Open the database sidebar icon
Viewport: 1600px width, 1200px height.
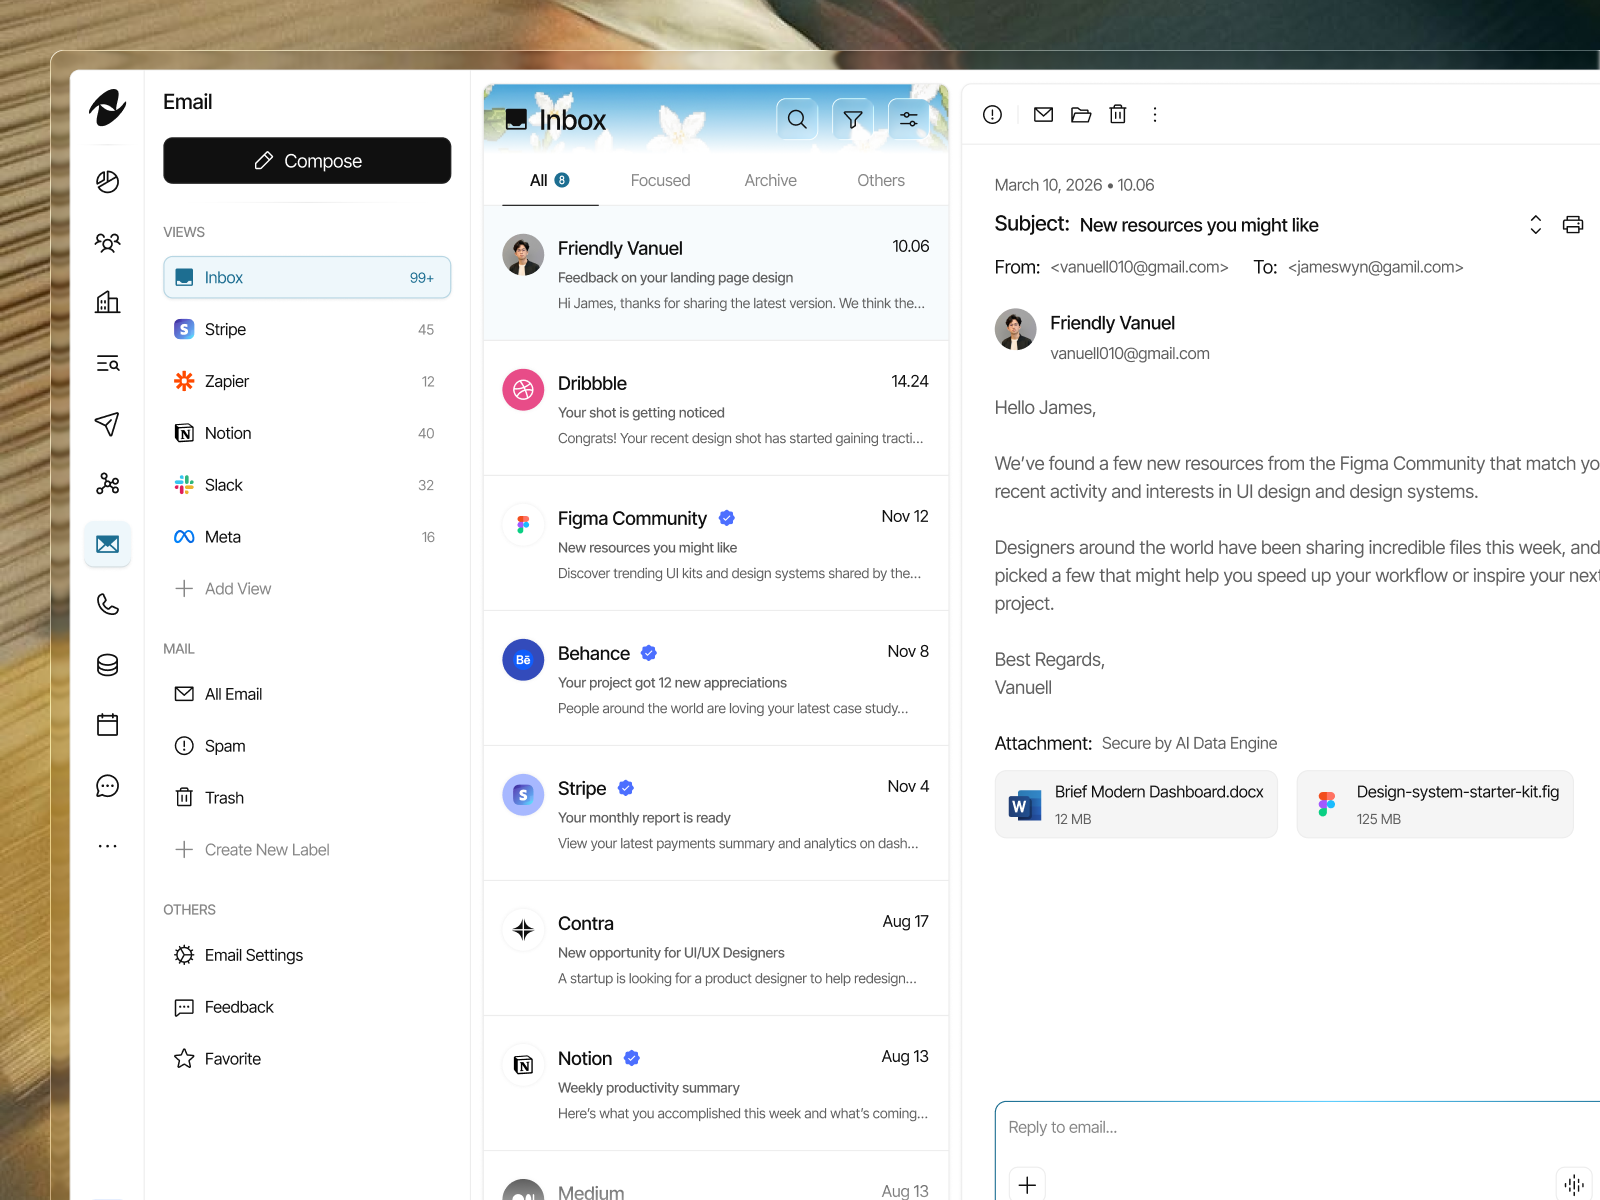107,665
